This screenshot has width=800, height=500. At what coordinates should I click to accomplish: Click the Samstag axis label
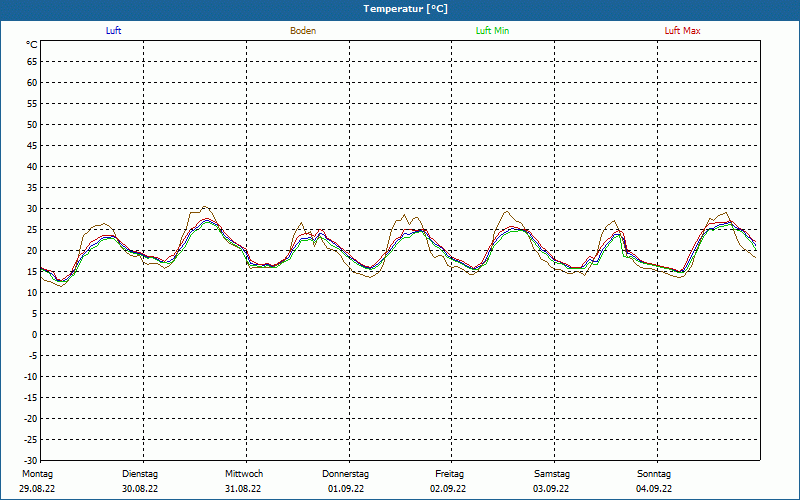[552, 474]
